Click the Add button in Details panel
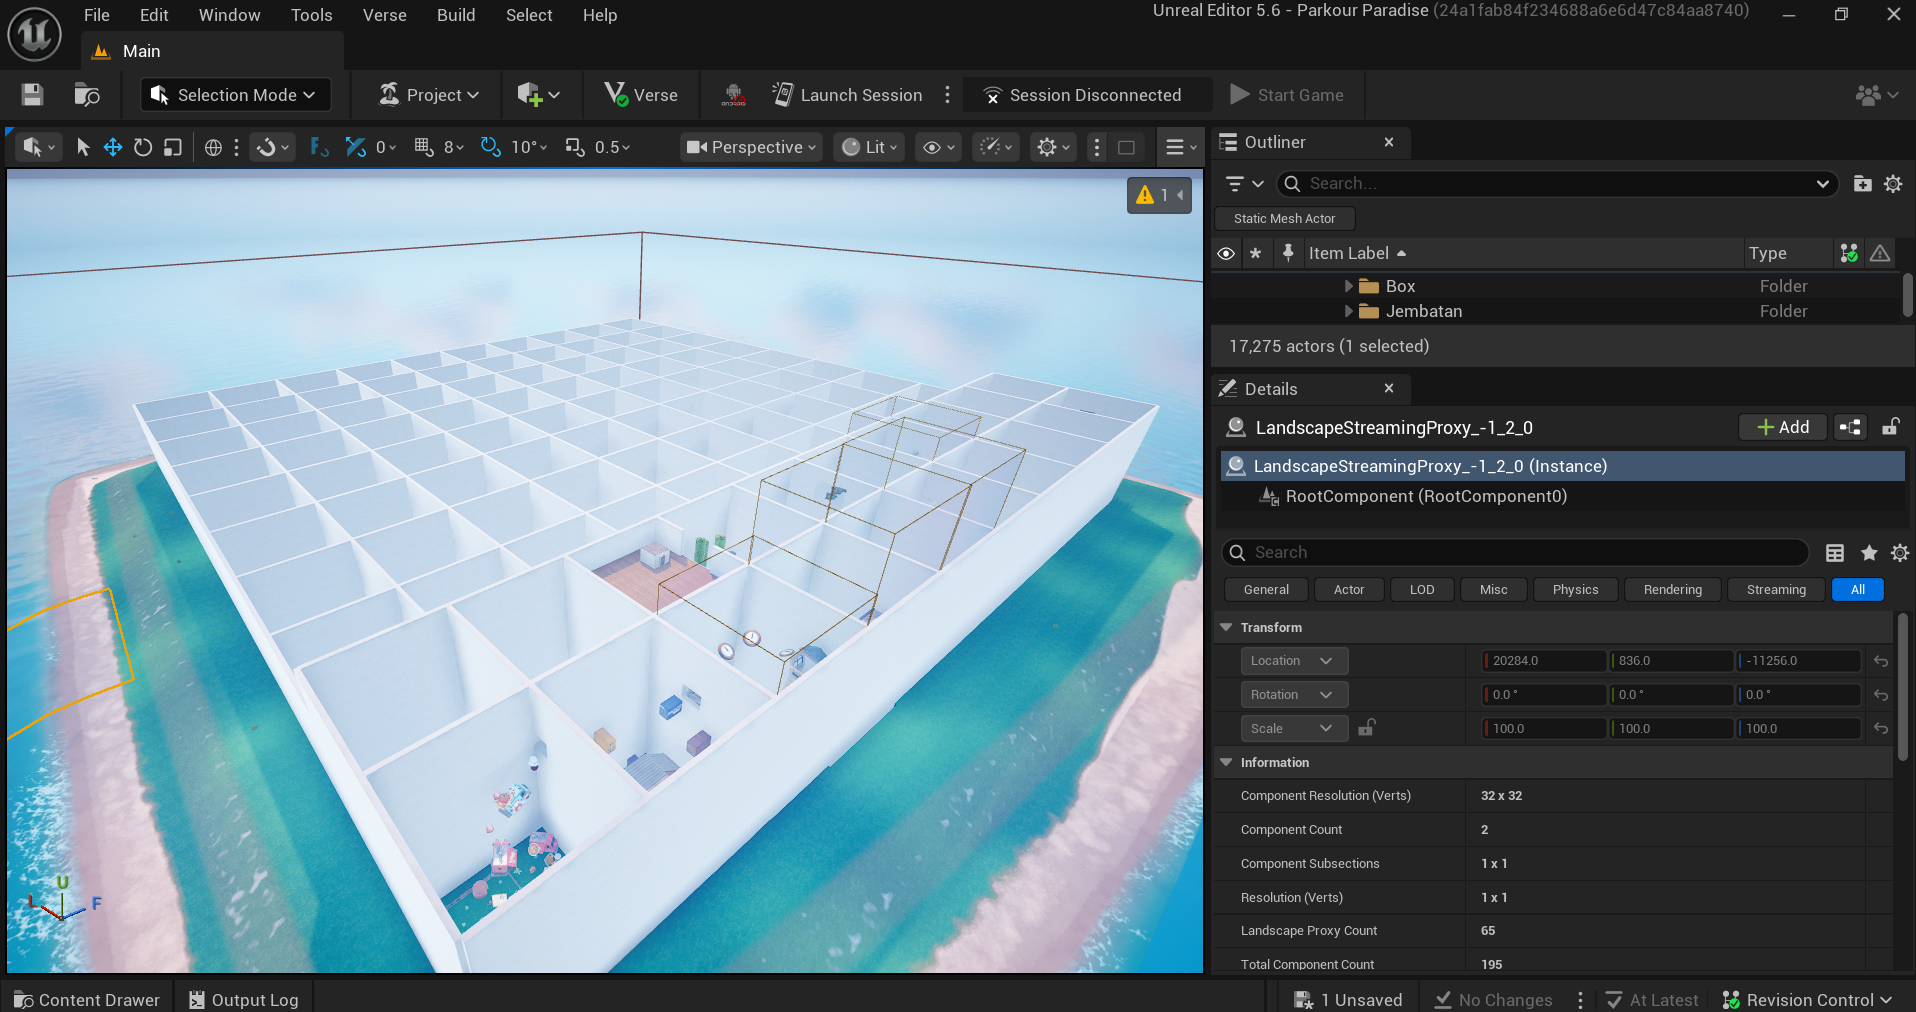The width and height of the screenshot is (1916, 1012). [1782, 427]
